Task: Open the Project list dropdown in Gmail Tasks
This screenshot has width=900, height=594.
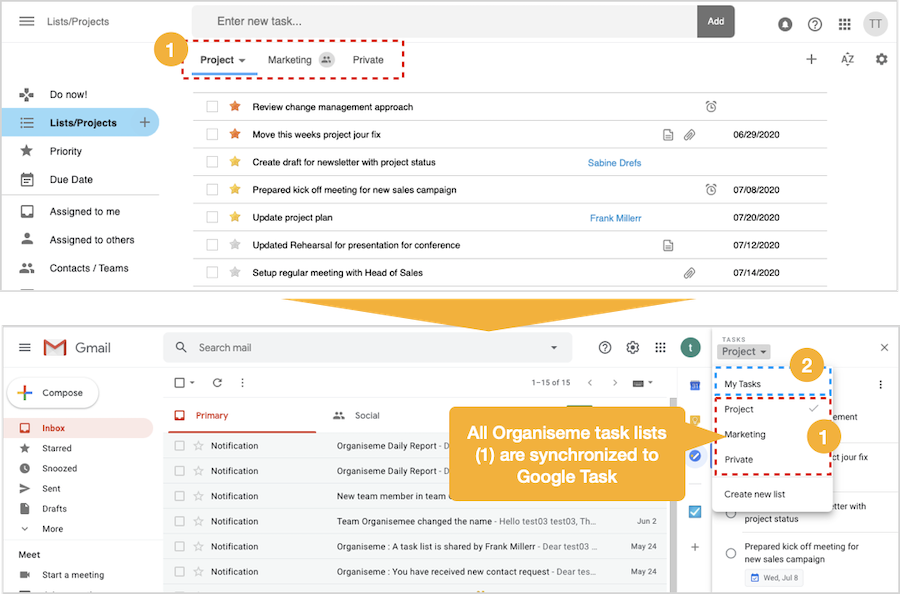Action: pyautogui.click(x=743, y=351)
